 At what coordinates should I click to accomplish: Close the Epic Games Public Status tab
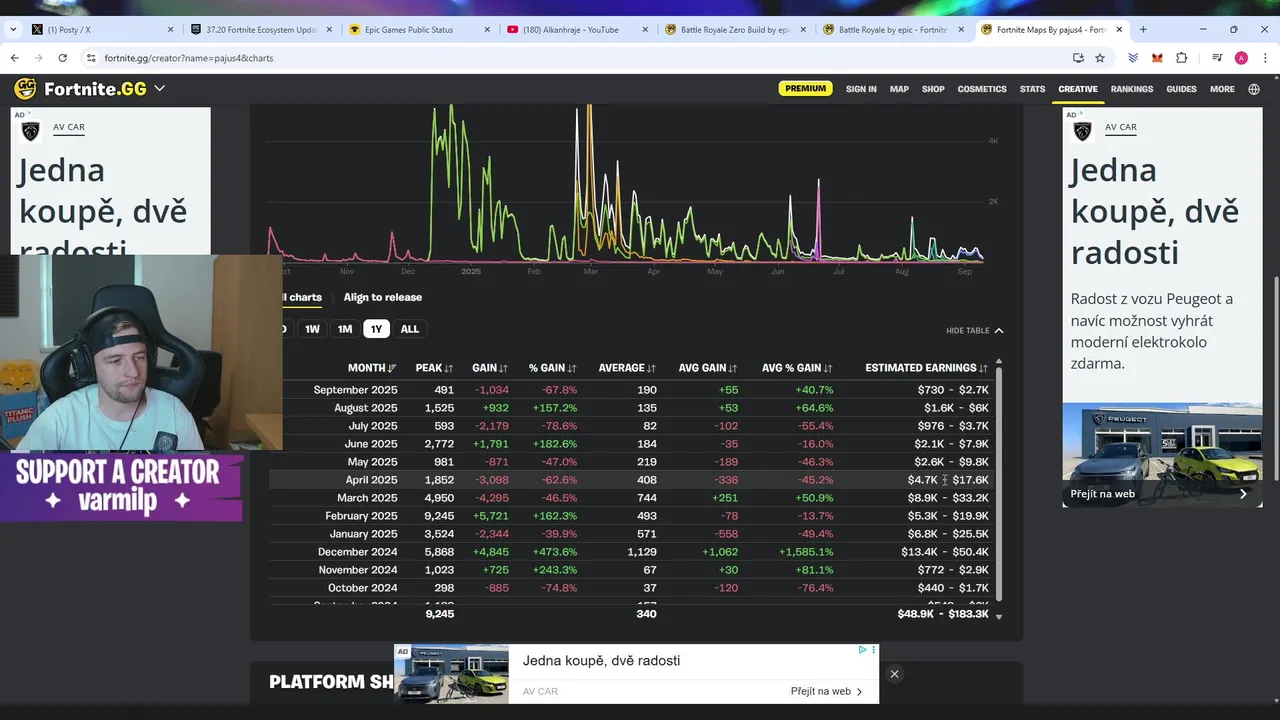tap(487, 30)
